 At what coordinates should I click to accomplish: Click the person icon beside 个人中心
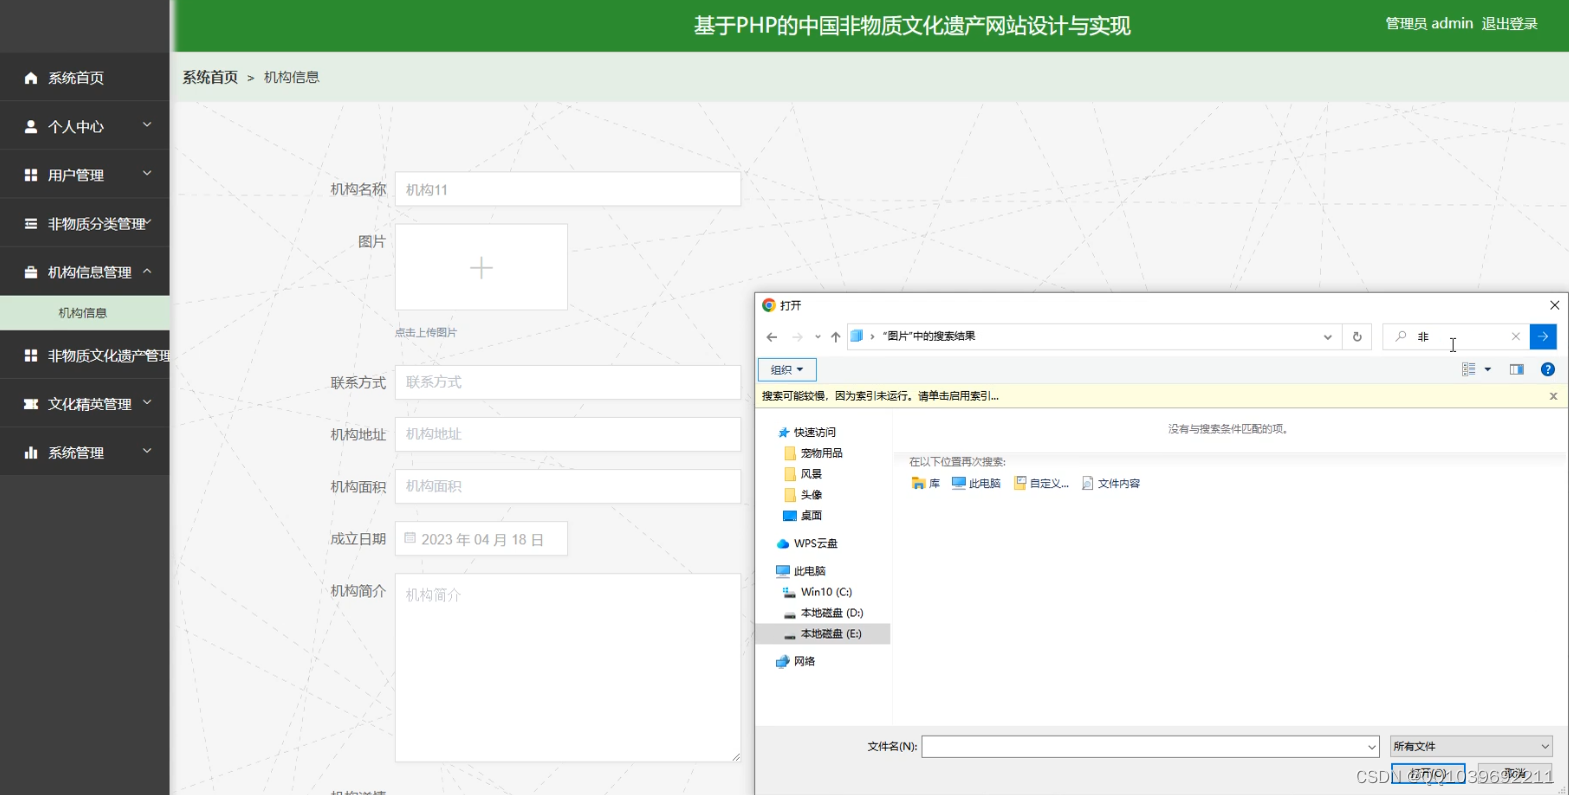pyautogui.click(x=31, y=127)
